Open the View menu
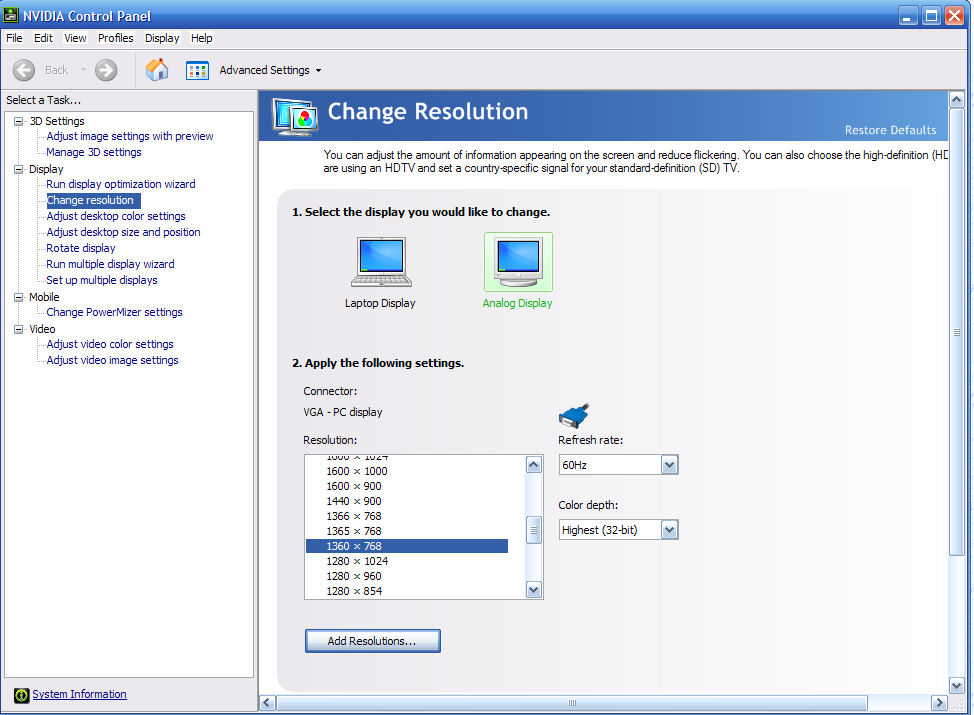The height and width of the screenshot is (715, 974). 75,38
